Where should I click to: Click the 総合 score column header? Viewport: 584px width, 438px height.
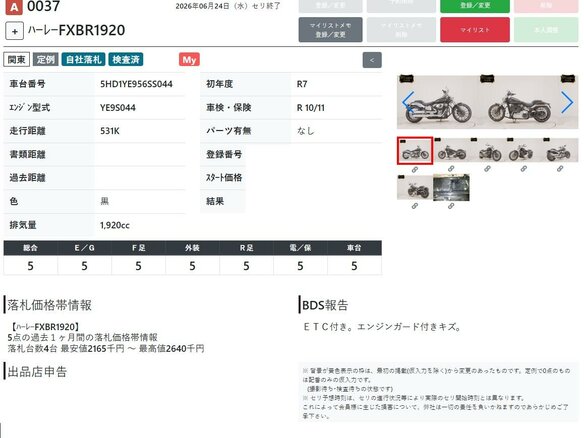pos(31,248)
